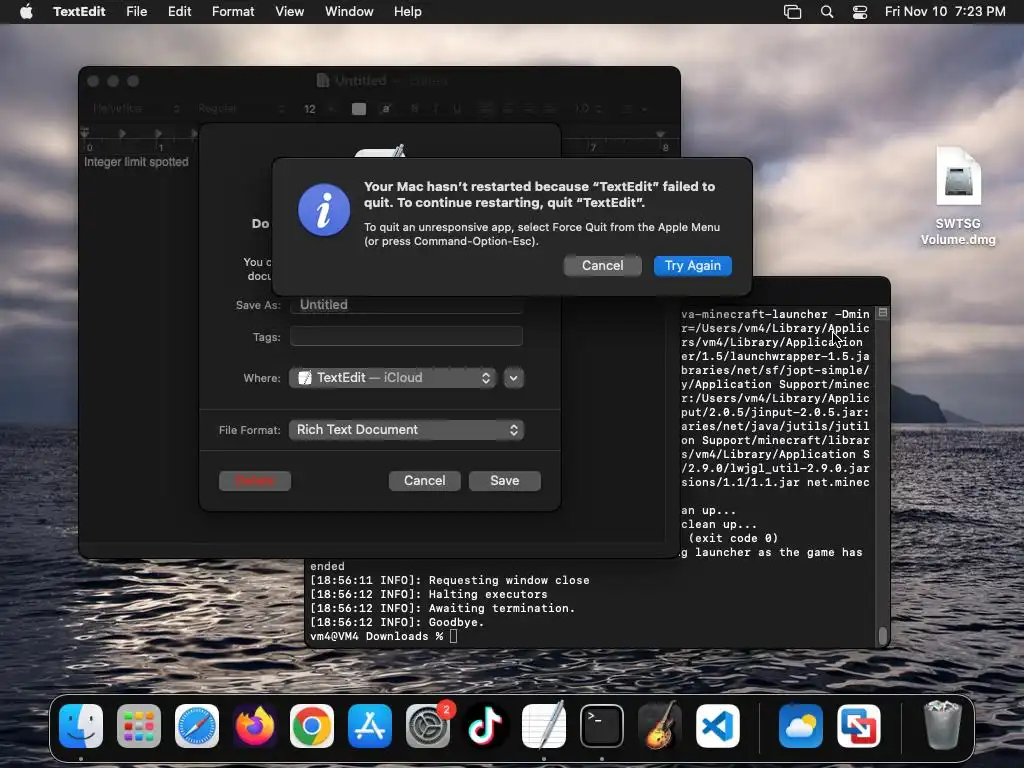Click the 'Goodbye.' log line in Terminal
Viewport: 1024px width, 768px height.
(399, 622)
